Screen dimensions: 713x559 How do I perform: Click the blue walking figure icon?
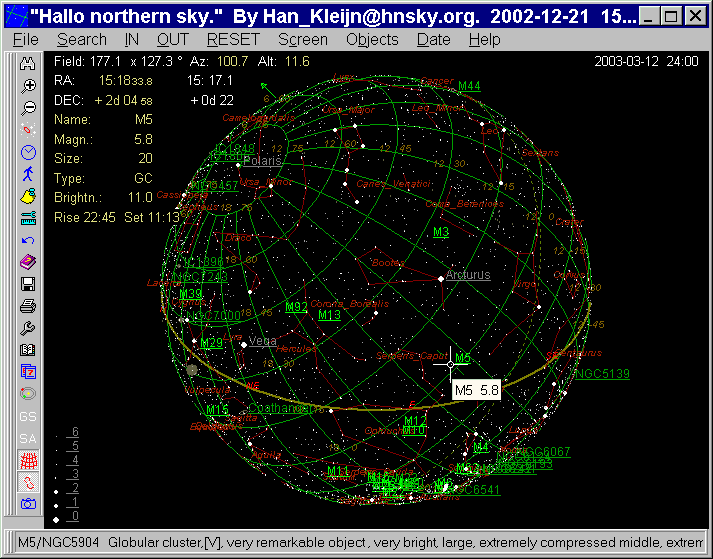pyautogui.click(x=28, y=174)
